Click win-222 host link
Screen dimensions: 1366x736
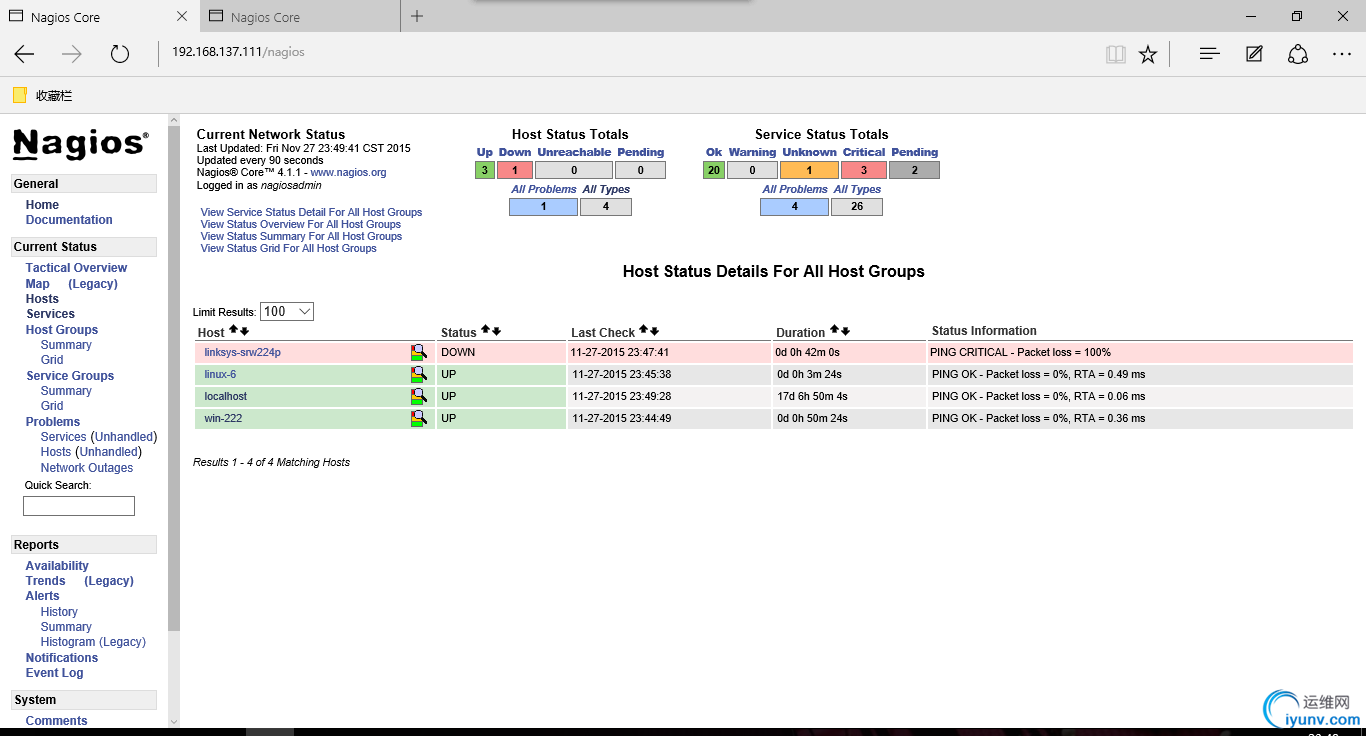tap(223, 418)
